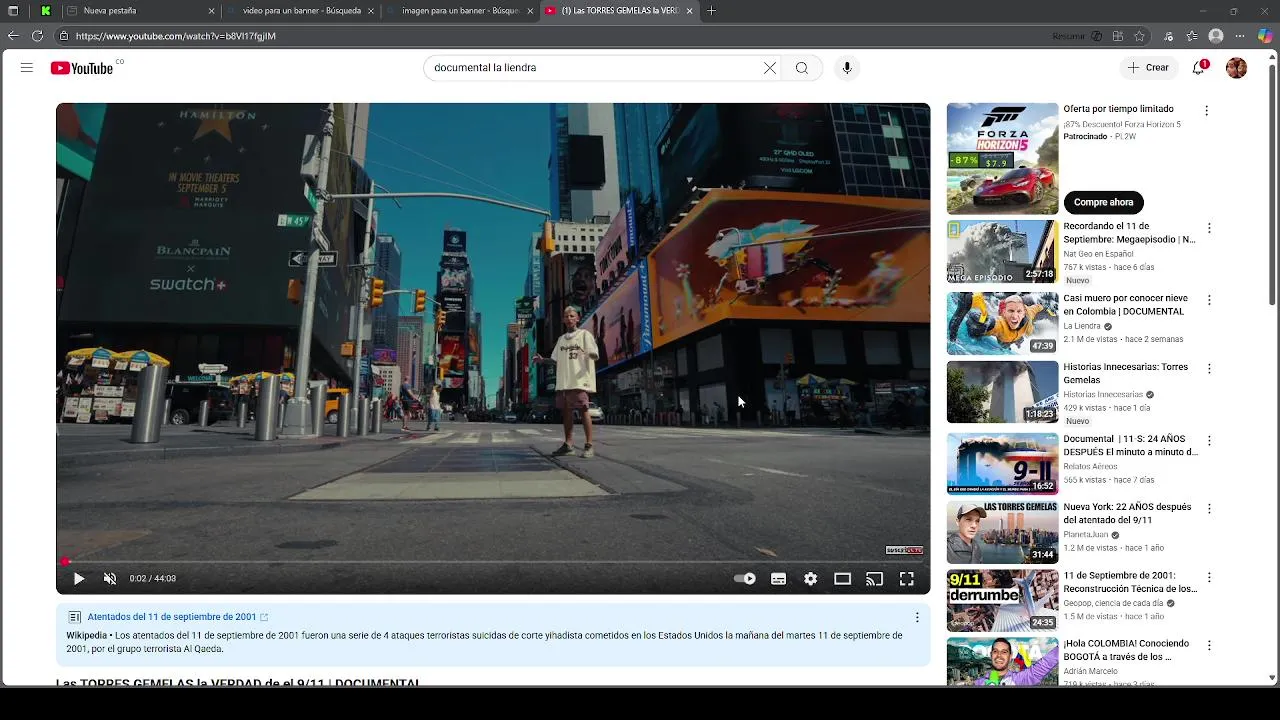Open options for Casi muero por conocer nieve
Viewport: 1280px width, 720px height.
1209,300
